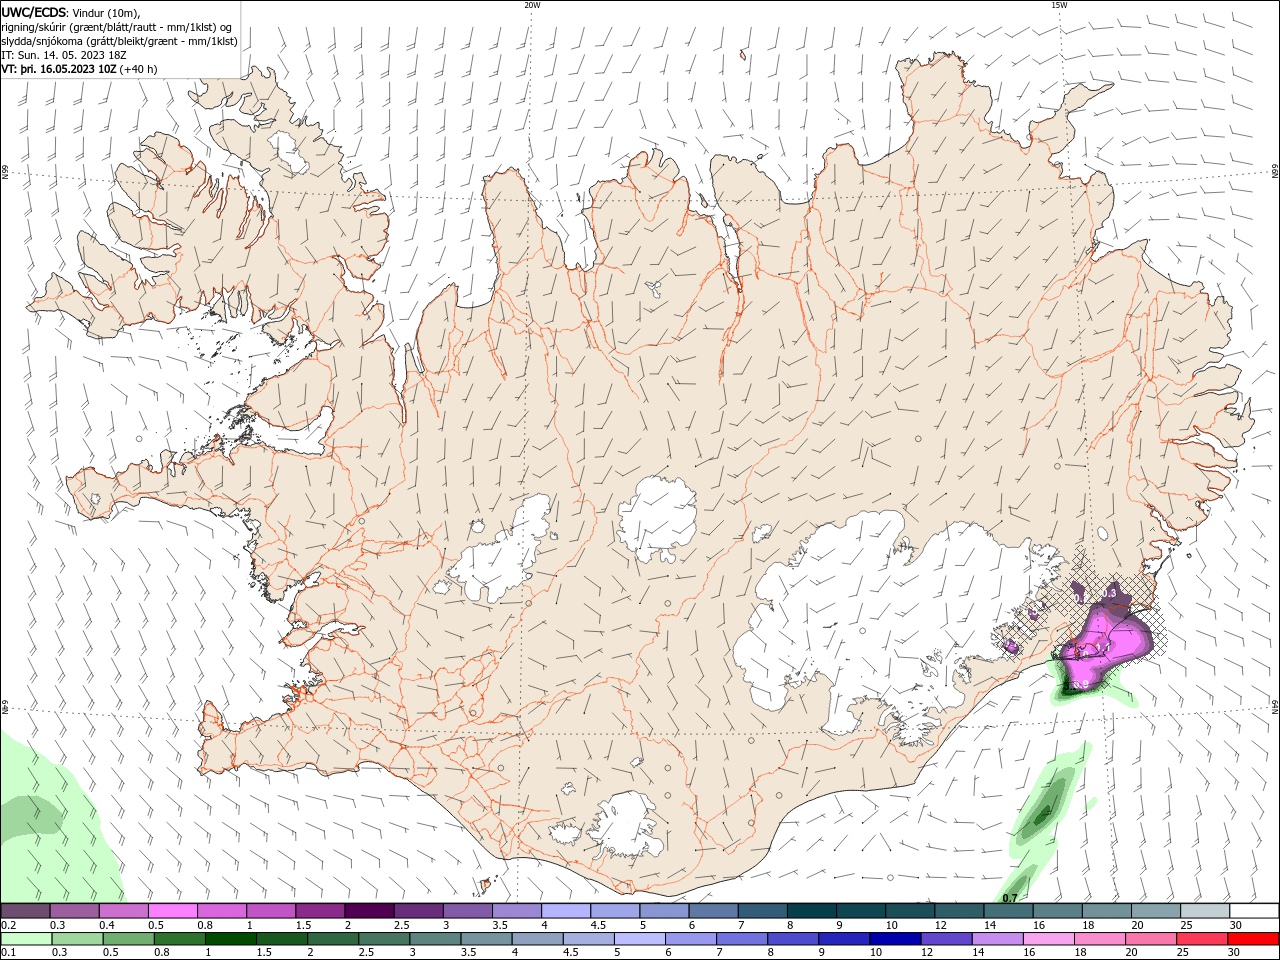Click the upper legend swatch starting at 0.3

pyautogui.click(x=75, y=911)
